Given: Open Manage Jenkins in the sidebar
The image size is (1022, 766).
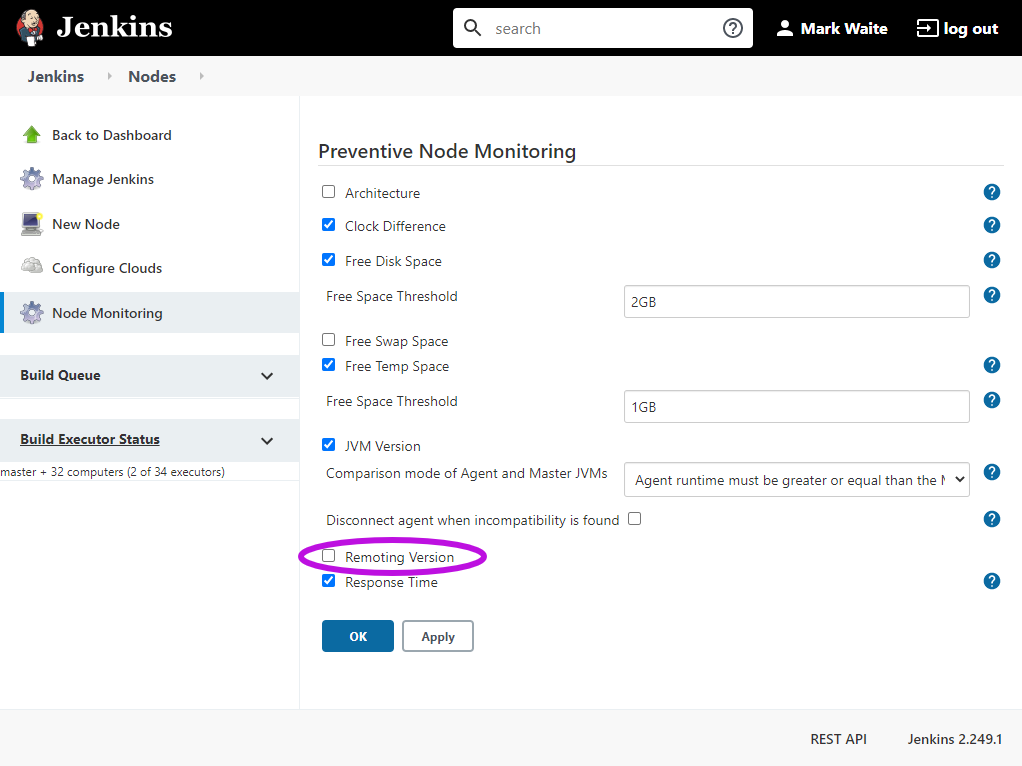Looking at the screenshot, I should [x=103, y=179].
